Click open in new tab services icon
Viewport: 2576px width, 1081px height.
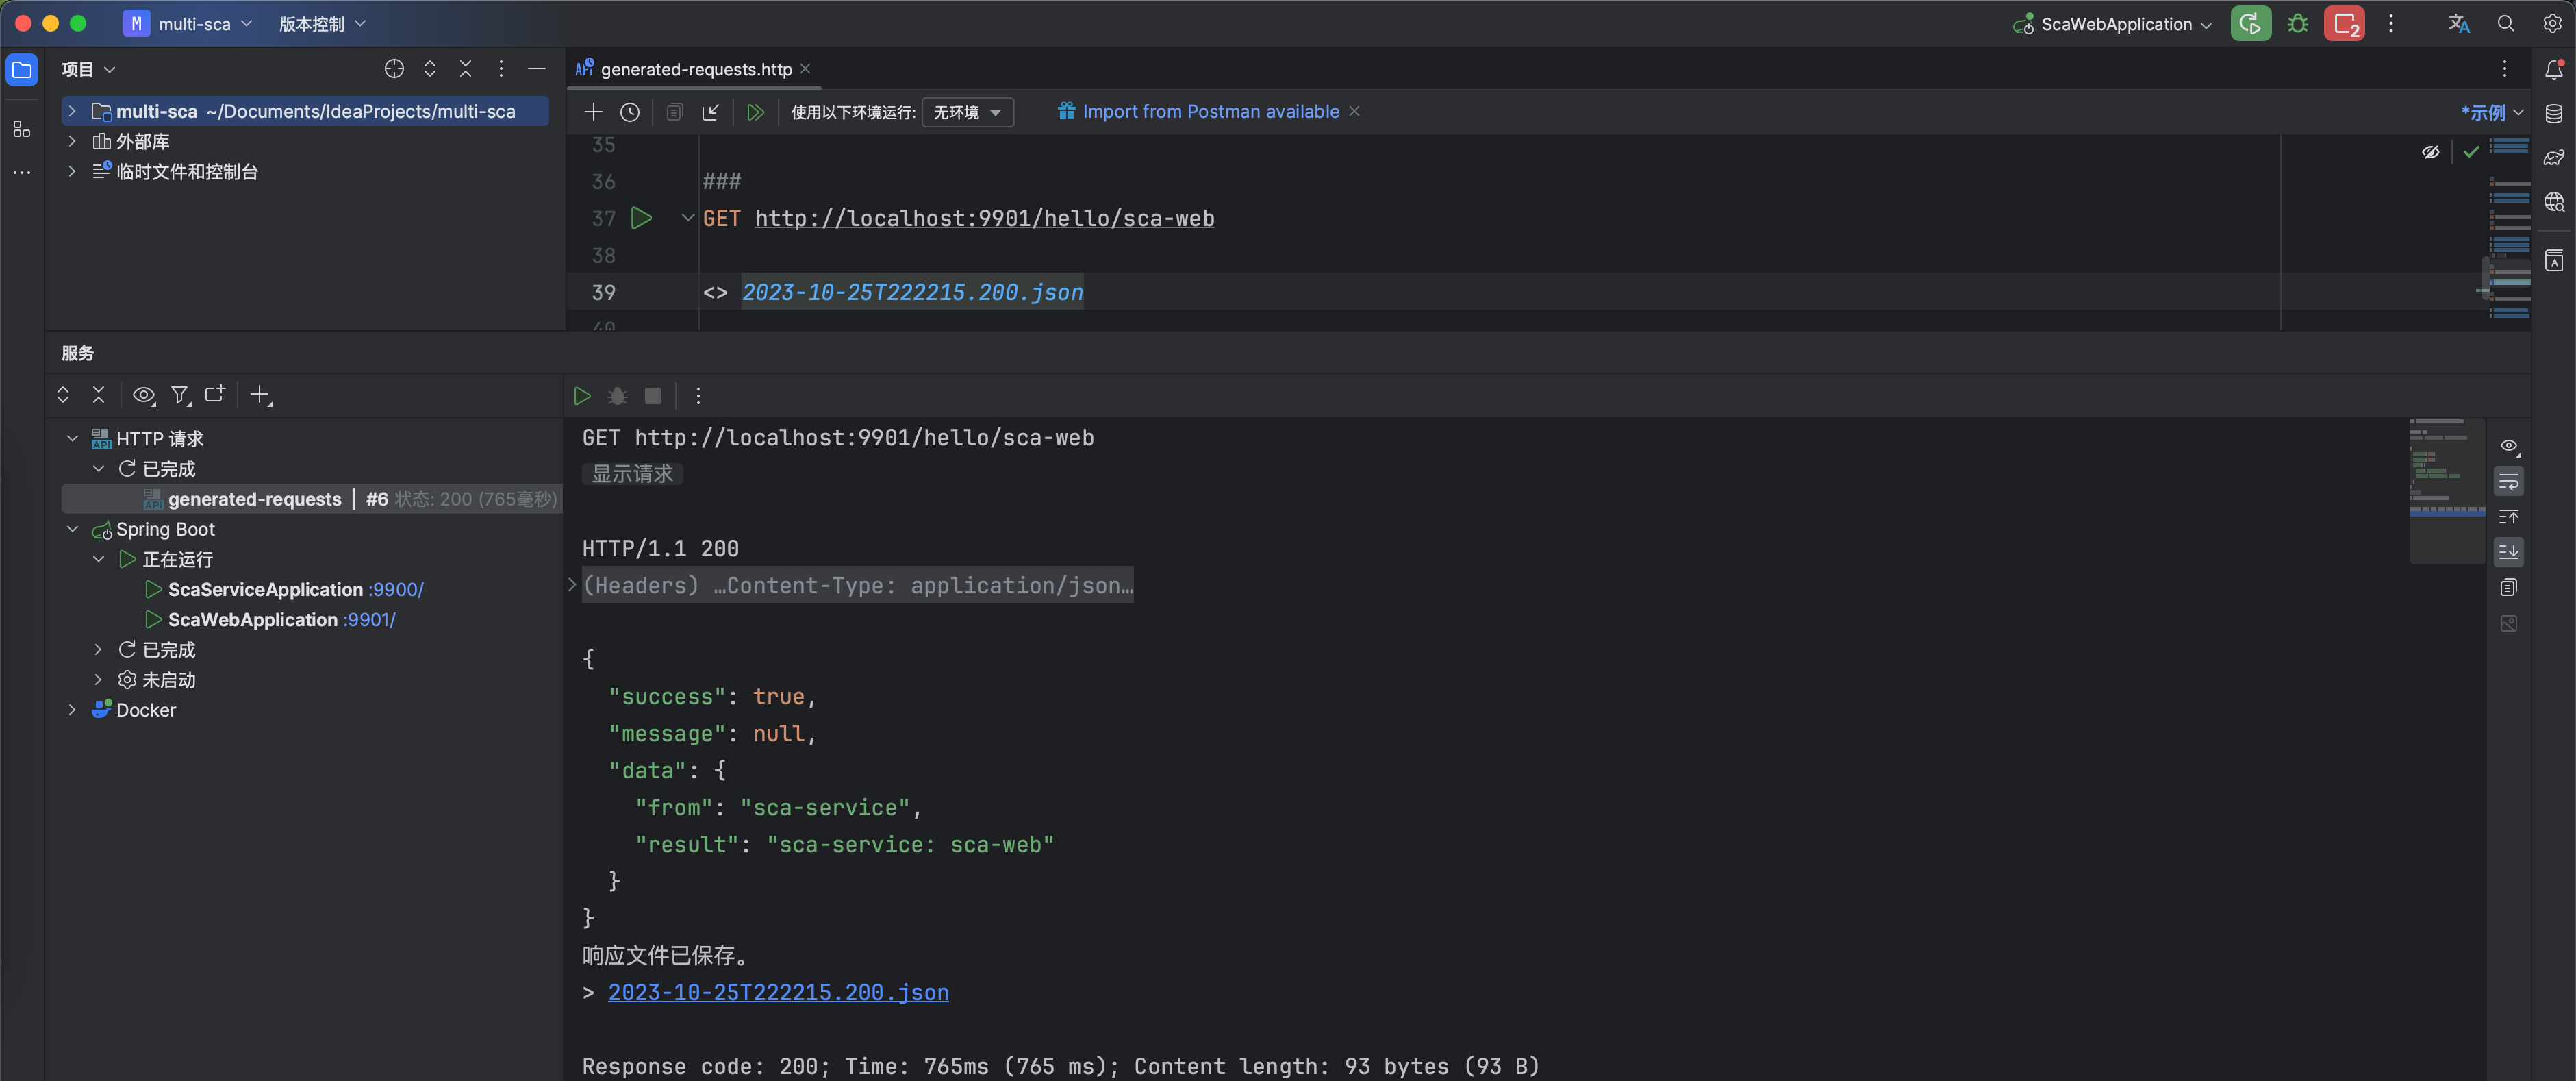(x=215, y=395)
